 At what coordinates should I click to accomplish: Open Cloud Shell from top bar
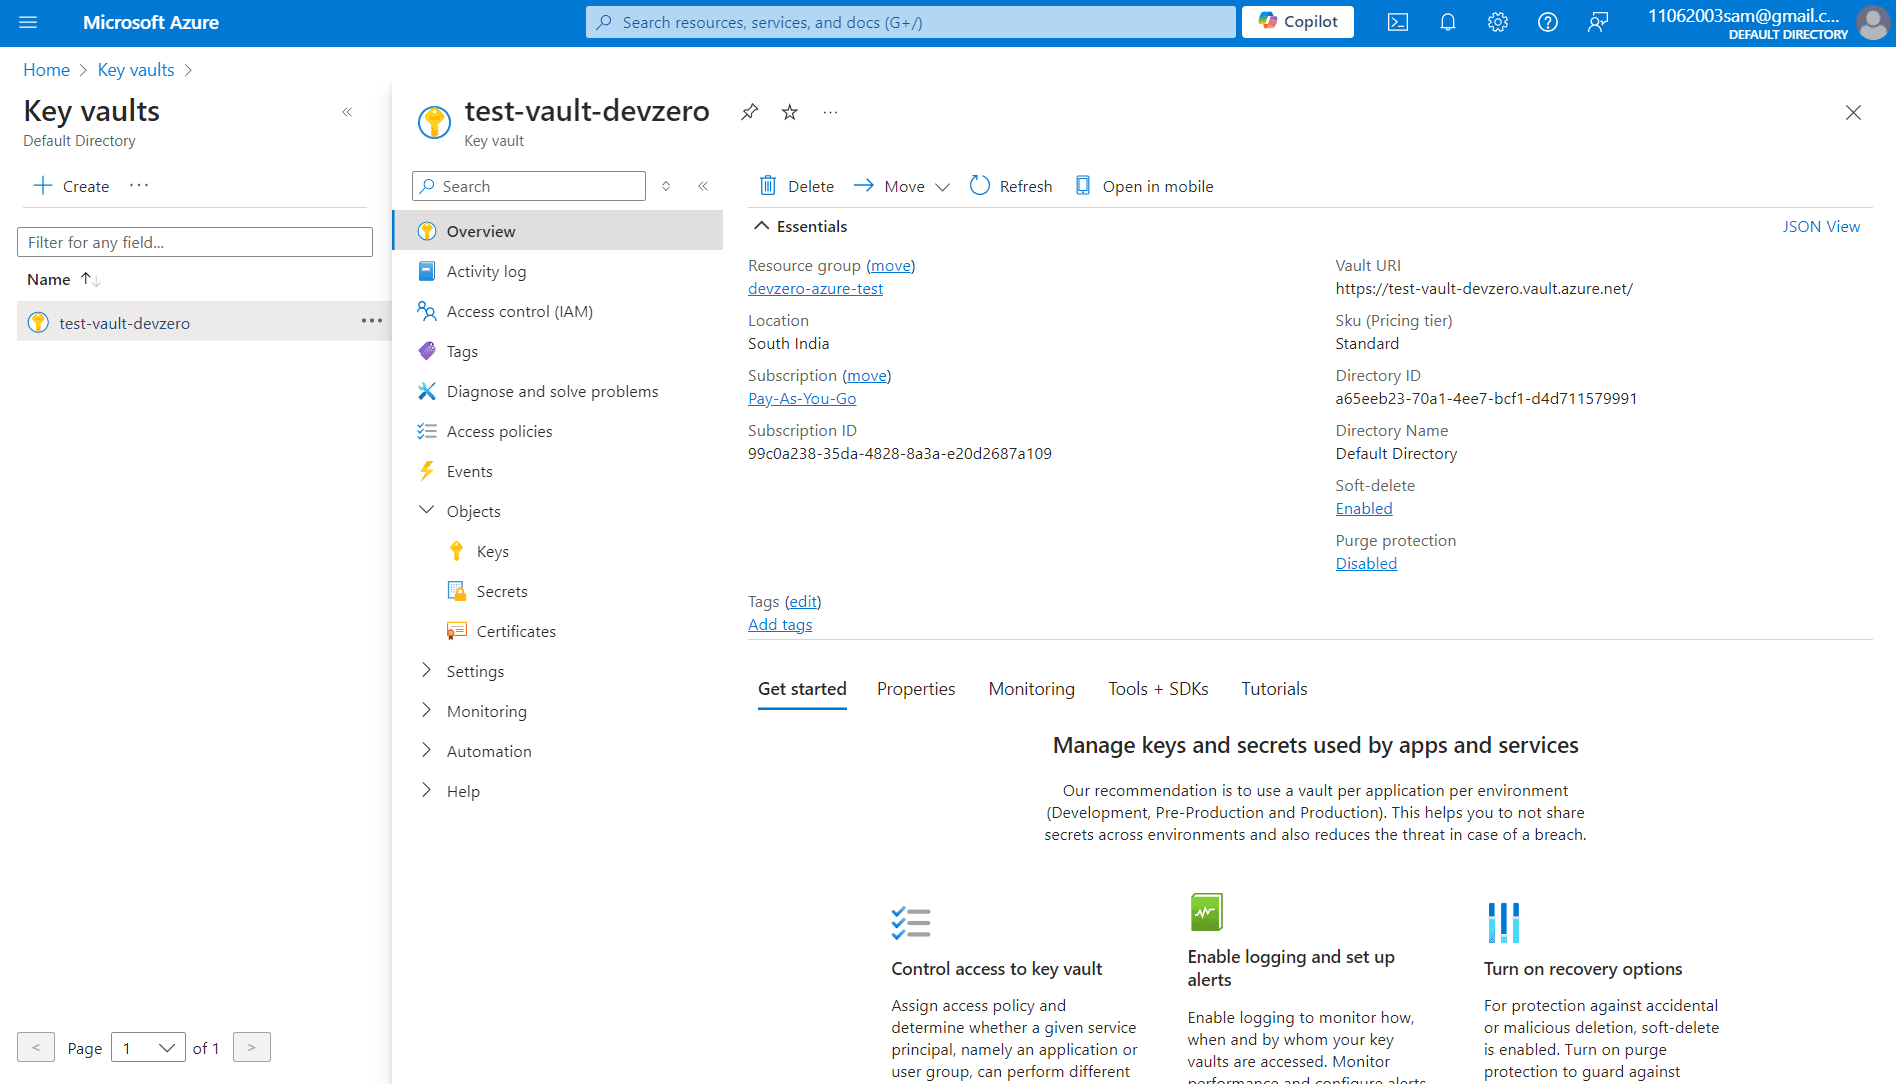(x=1398, y=22)
